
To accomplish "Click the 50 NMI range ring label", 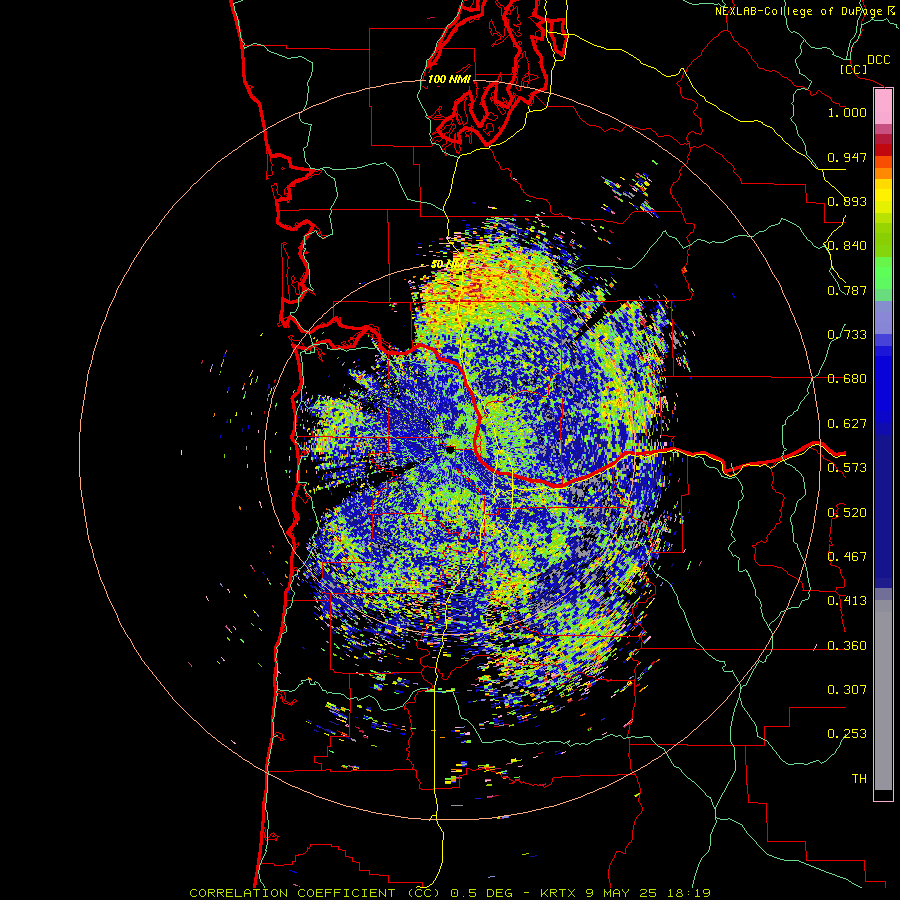I will click(448, 264).
